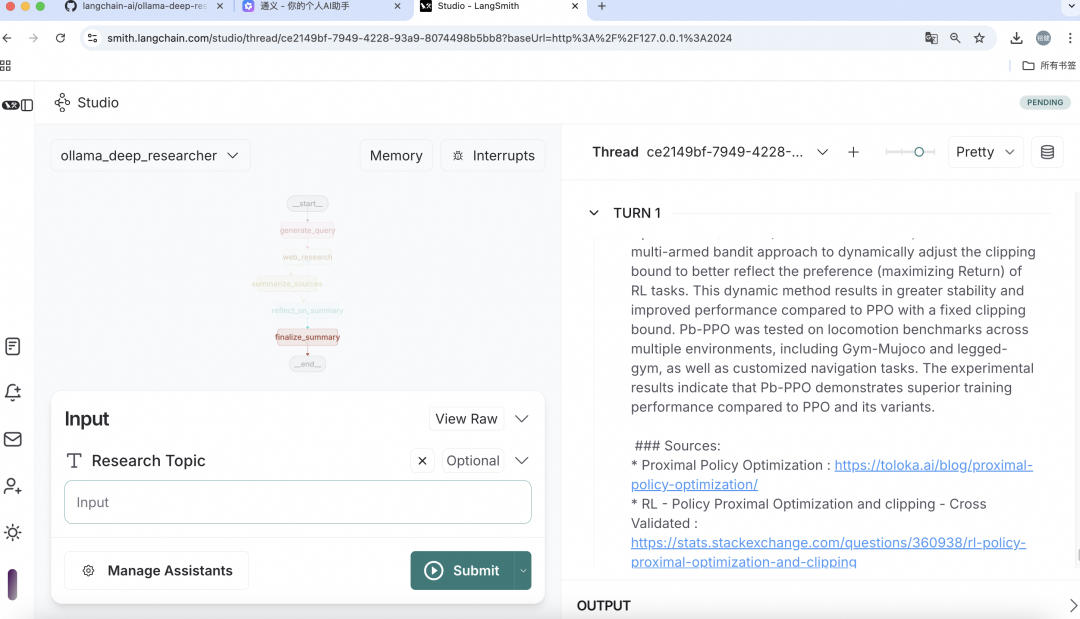This screenshot has width=1080, height=619.
Task: Open the database state icon
Action: click(1047, 152)
